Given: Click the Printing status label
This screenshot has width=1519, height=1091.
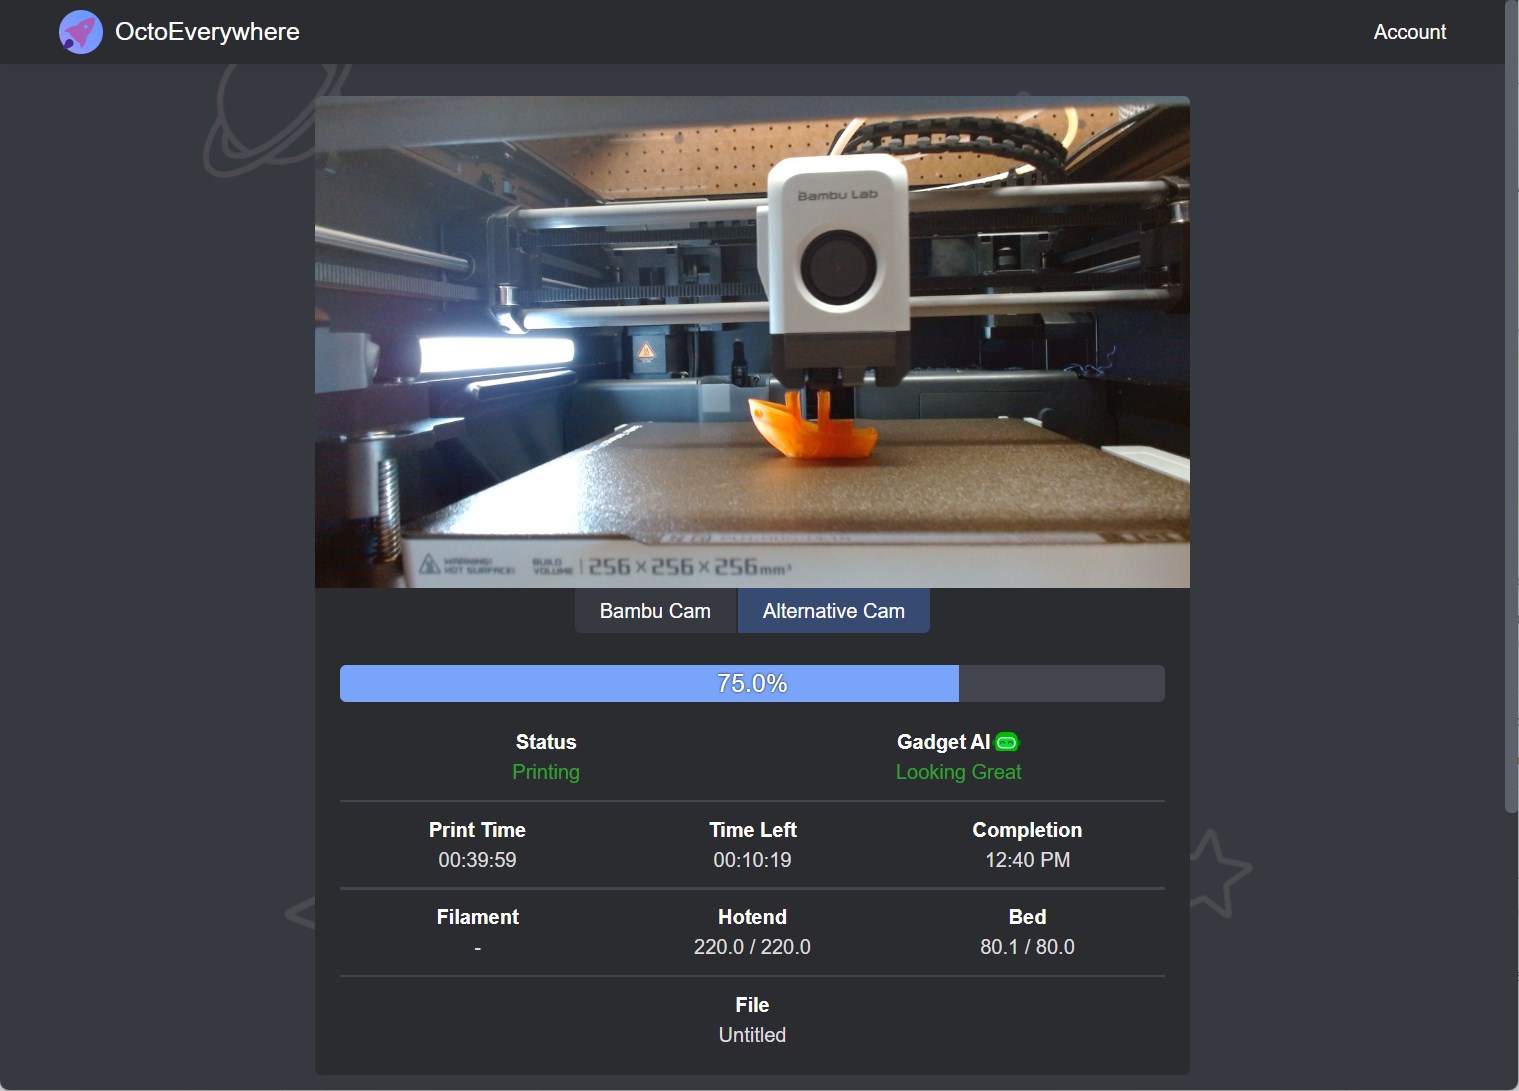Looking at the screenshot, I should click(x=545, y=771).
